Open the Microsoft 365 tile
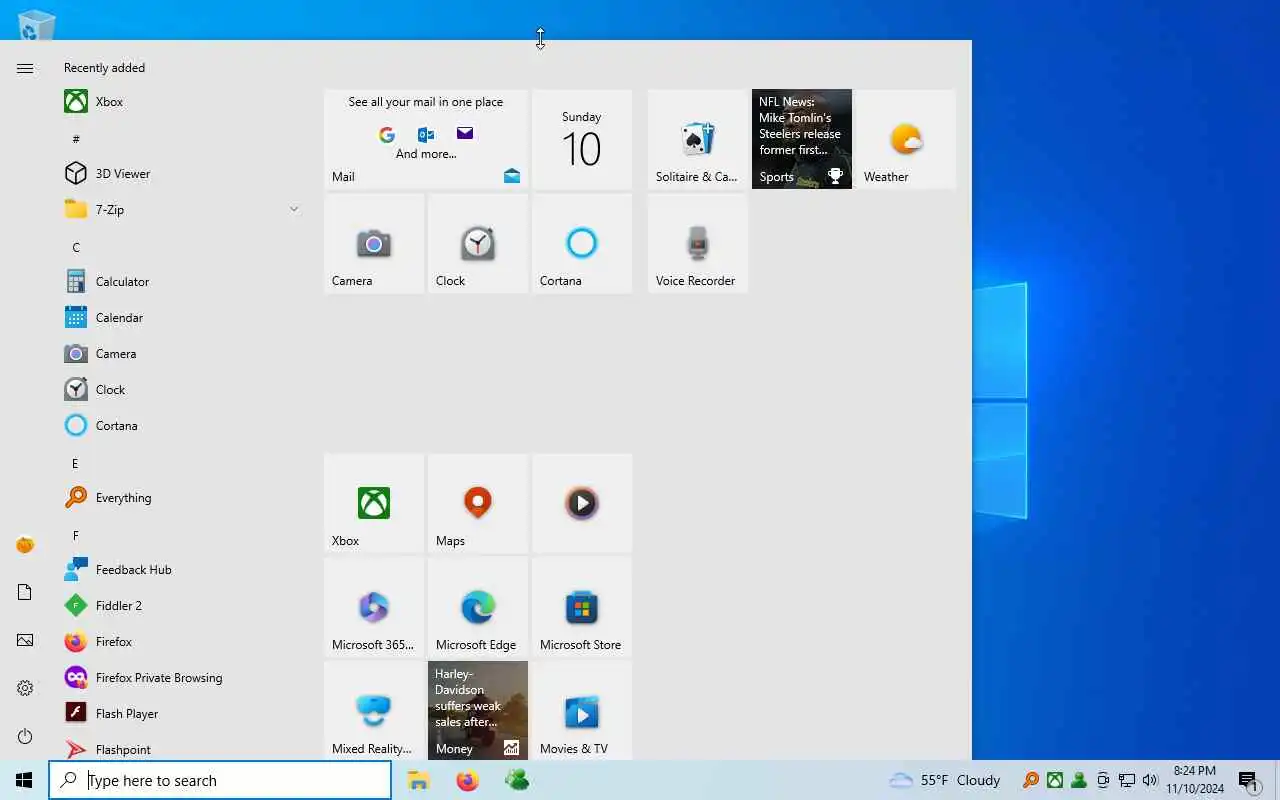This screenshot has height=800, width=1280. (x=374, y=607)
